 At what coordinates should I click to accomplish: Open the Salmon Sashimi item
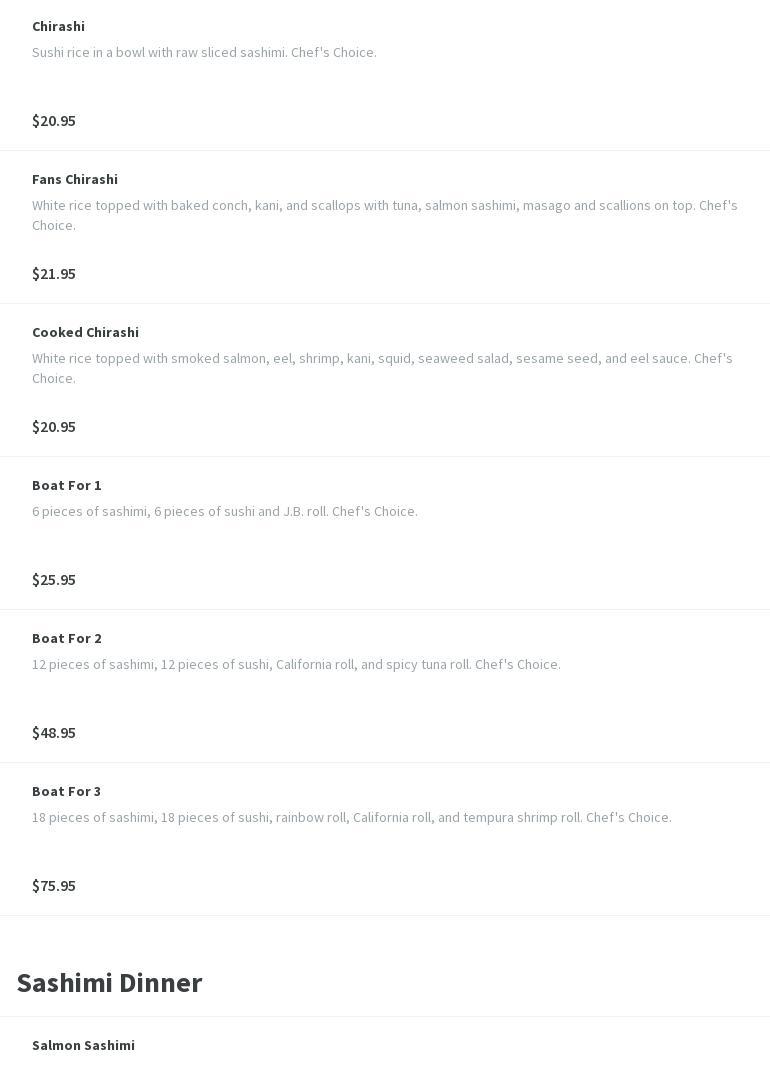(83, 1045)
